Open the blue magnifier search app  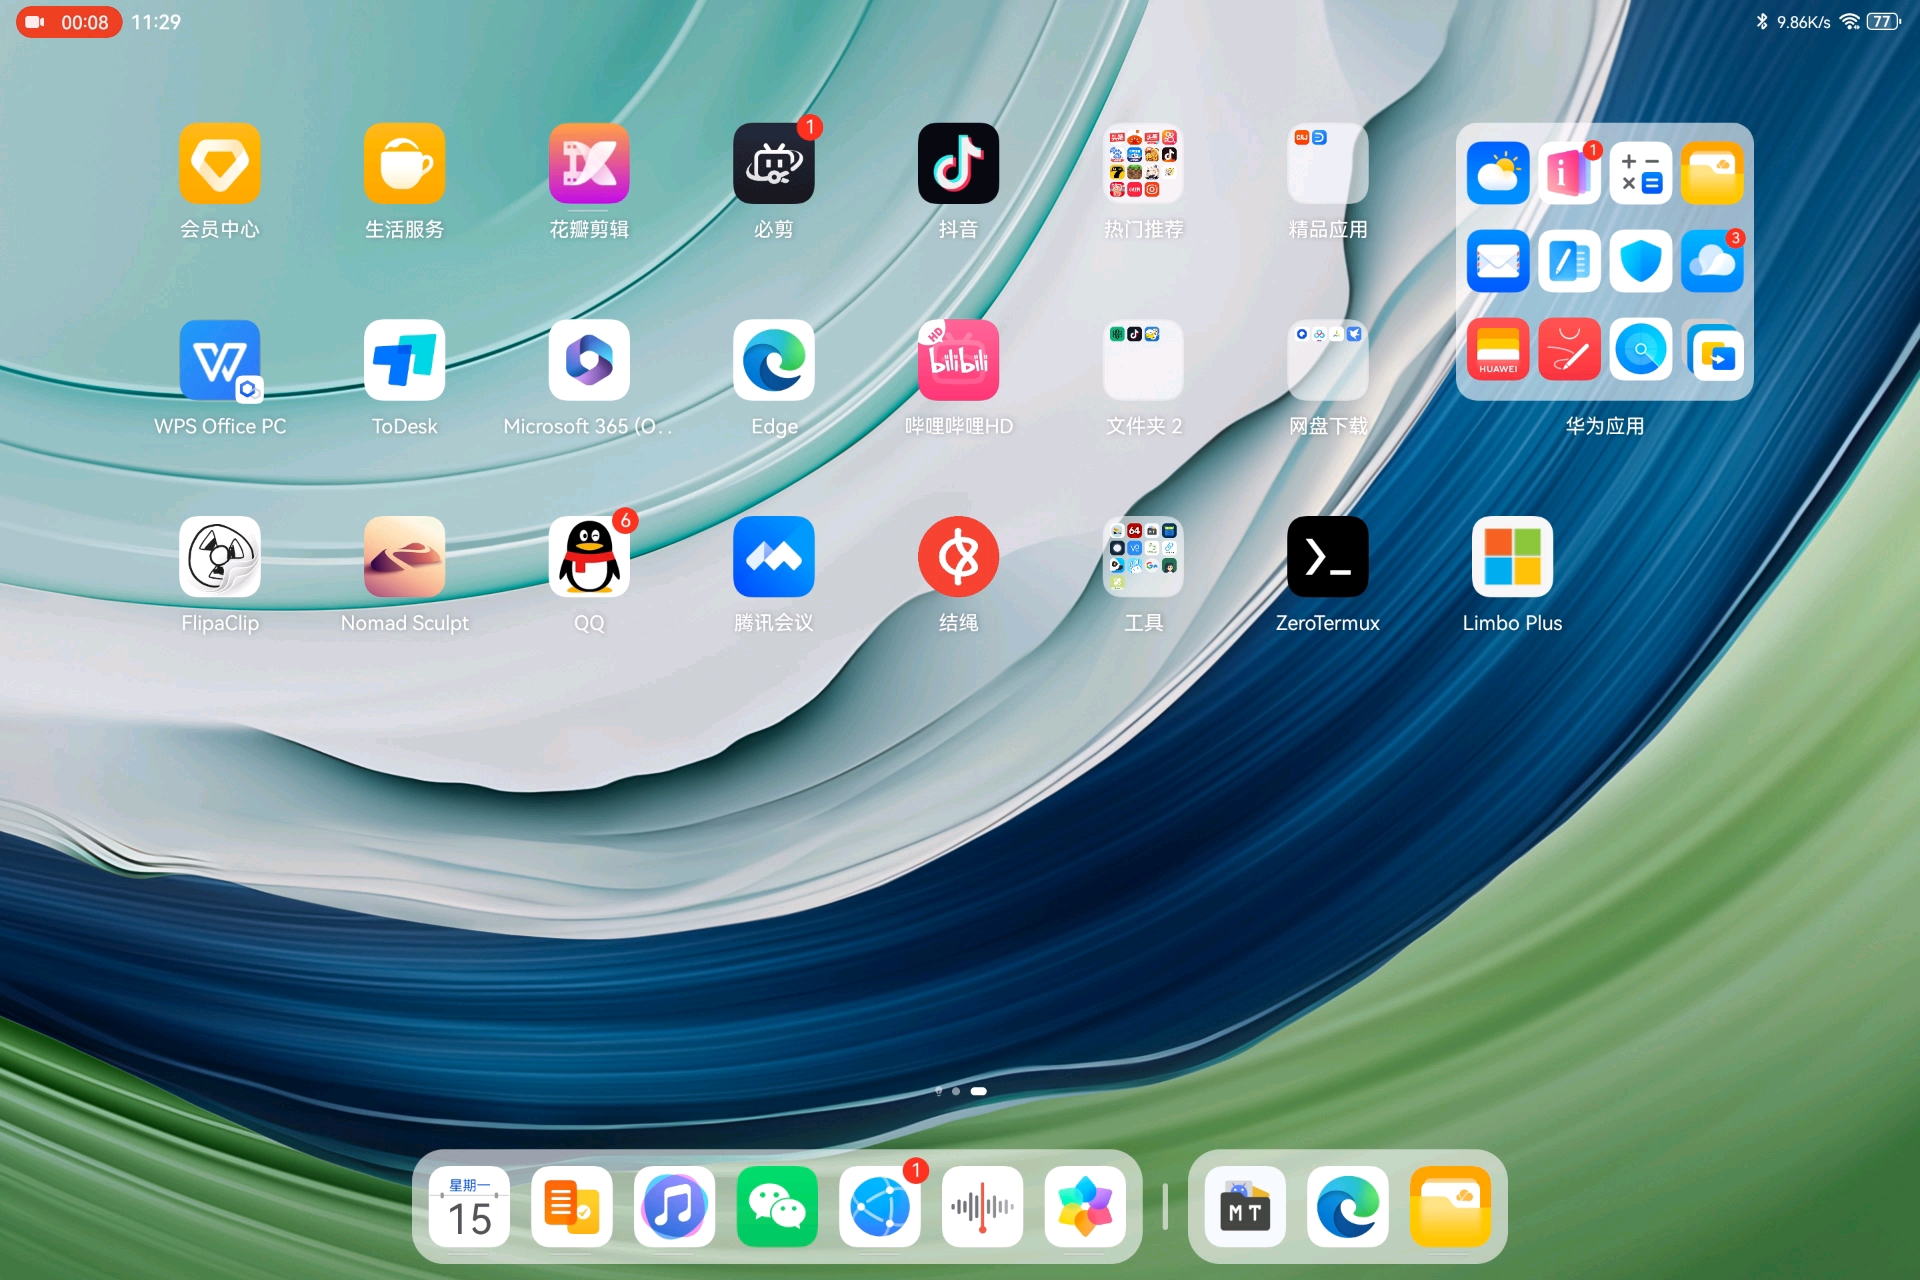[1641, 349]
